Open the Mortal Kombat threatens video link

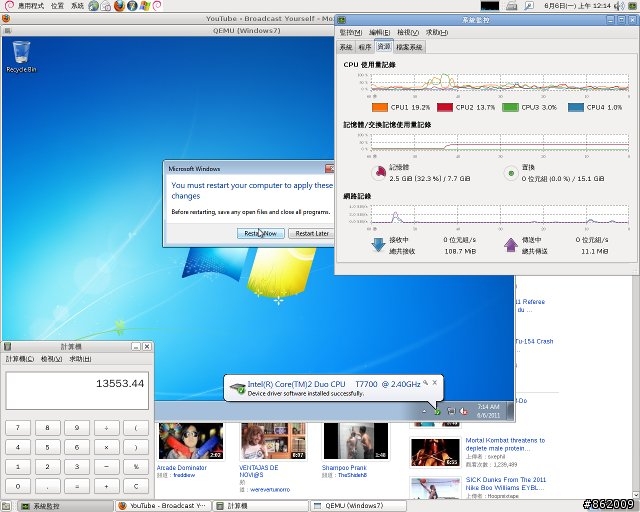pyautogui.click(x=505, y=444)
